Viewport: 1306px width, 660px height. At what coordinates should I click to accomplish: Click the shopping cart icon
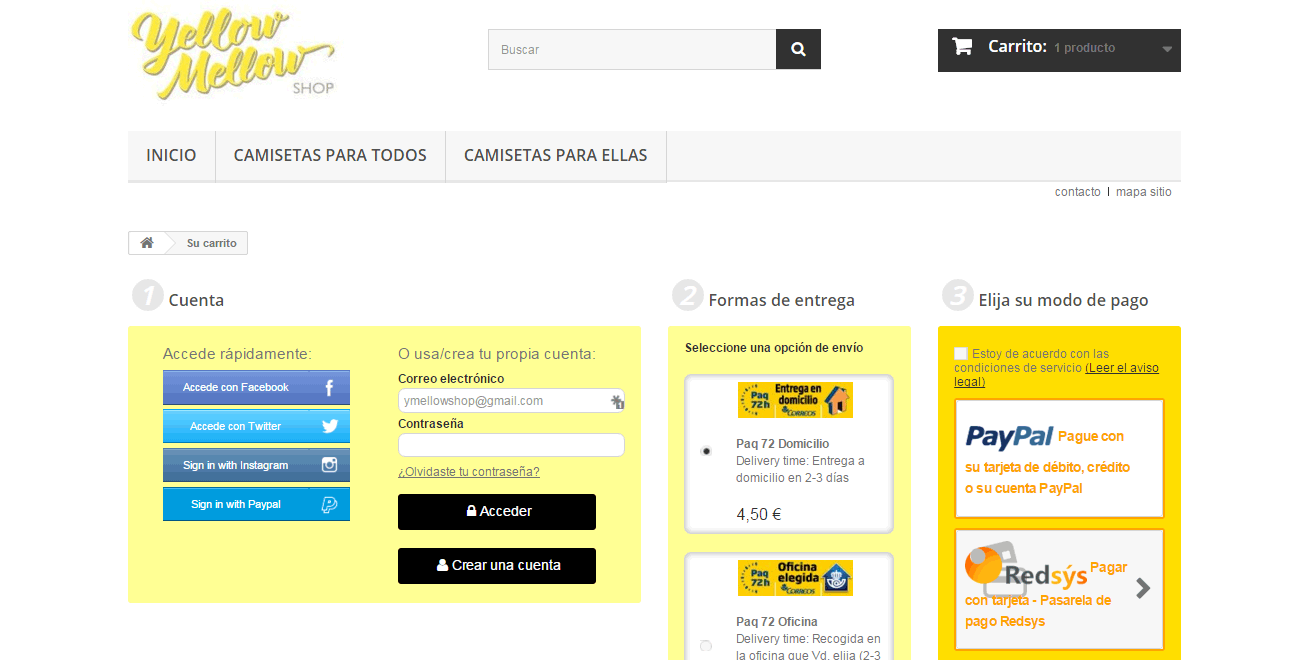coord(962,46)
